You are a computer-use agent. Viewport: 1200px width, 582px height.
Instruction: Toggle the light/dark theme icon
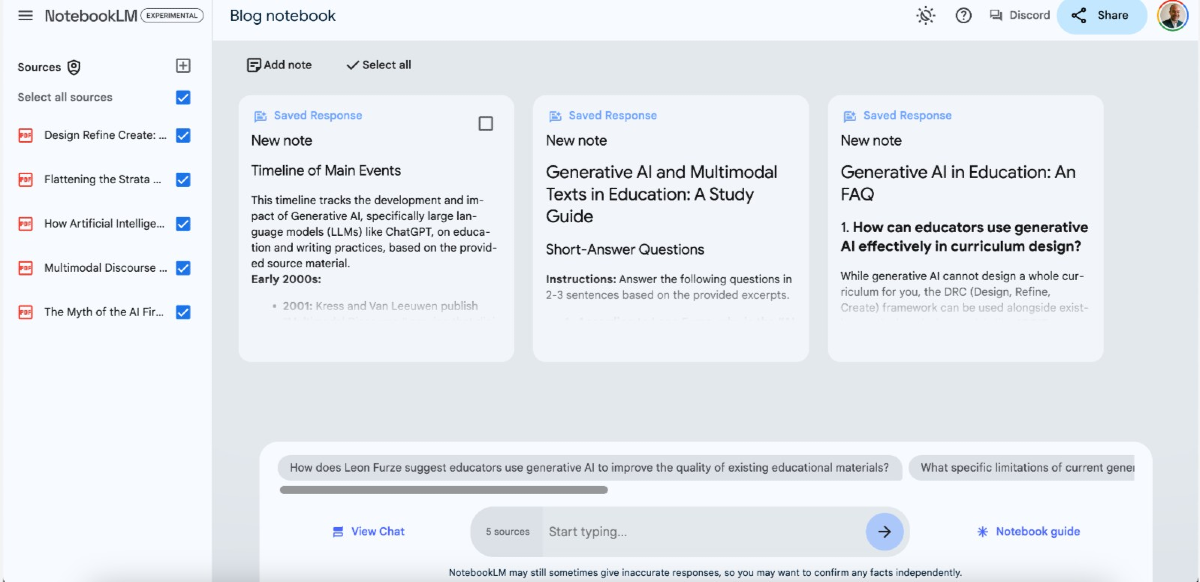click(x=926, y=16)
